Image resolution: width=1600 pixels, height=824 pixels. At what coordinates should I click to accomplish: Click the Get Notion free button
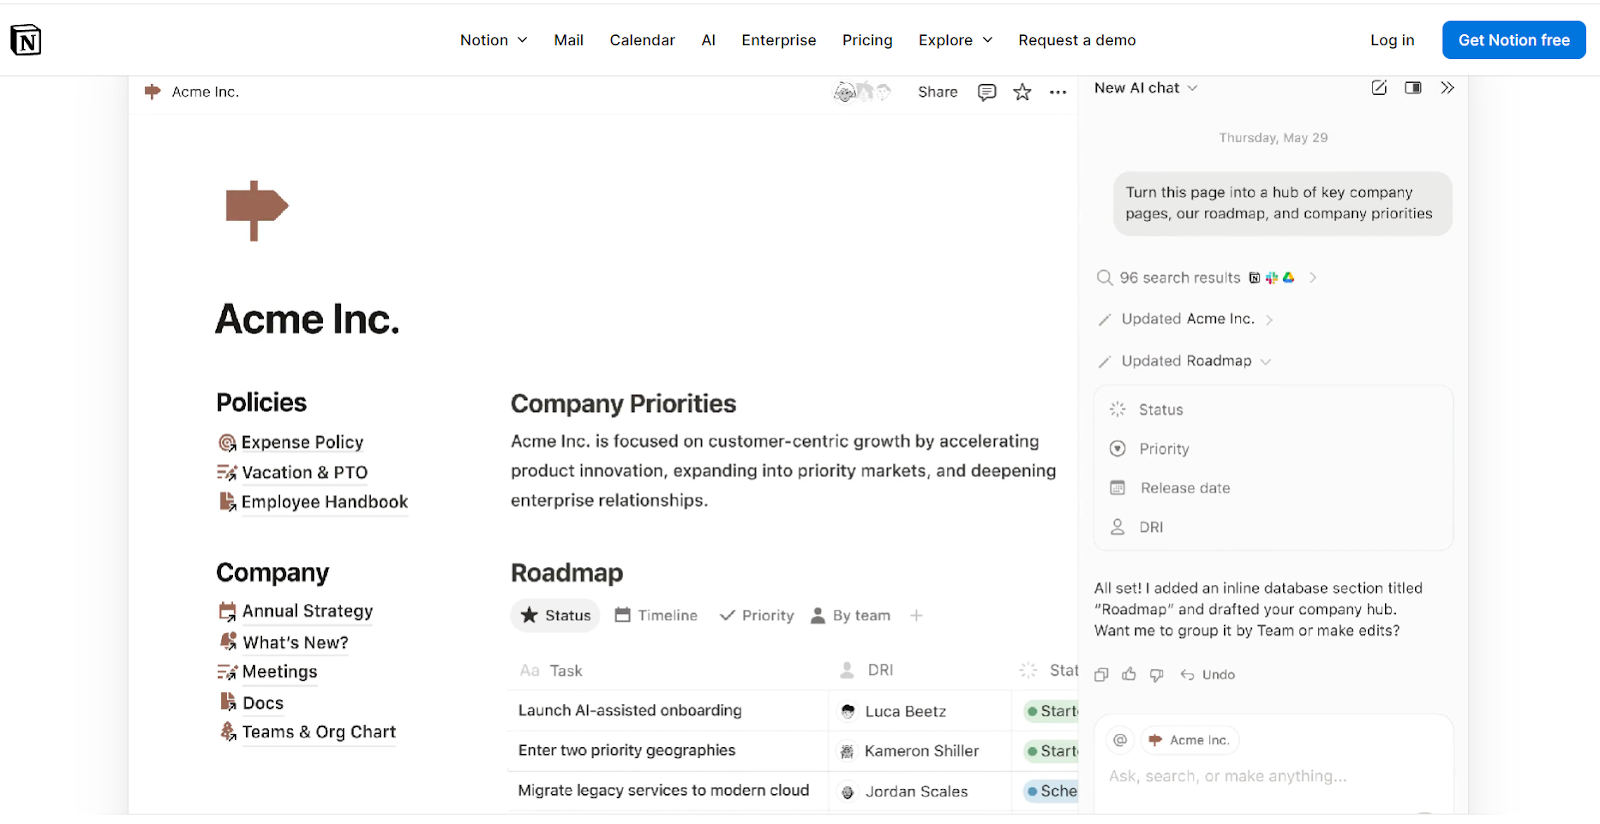click(x=1514, y=40)
